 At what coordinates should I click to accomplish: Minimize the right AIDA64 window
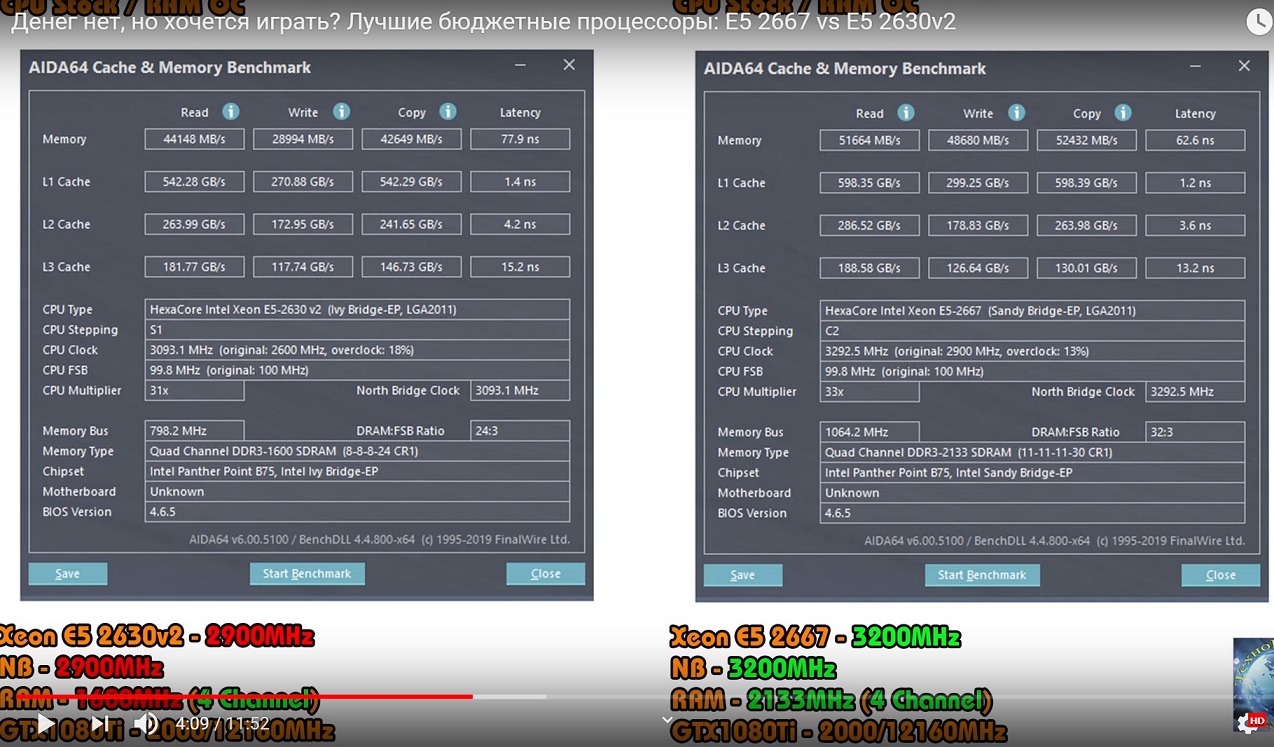pos(1197,66)
